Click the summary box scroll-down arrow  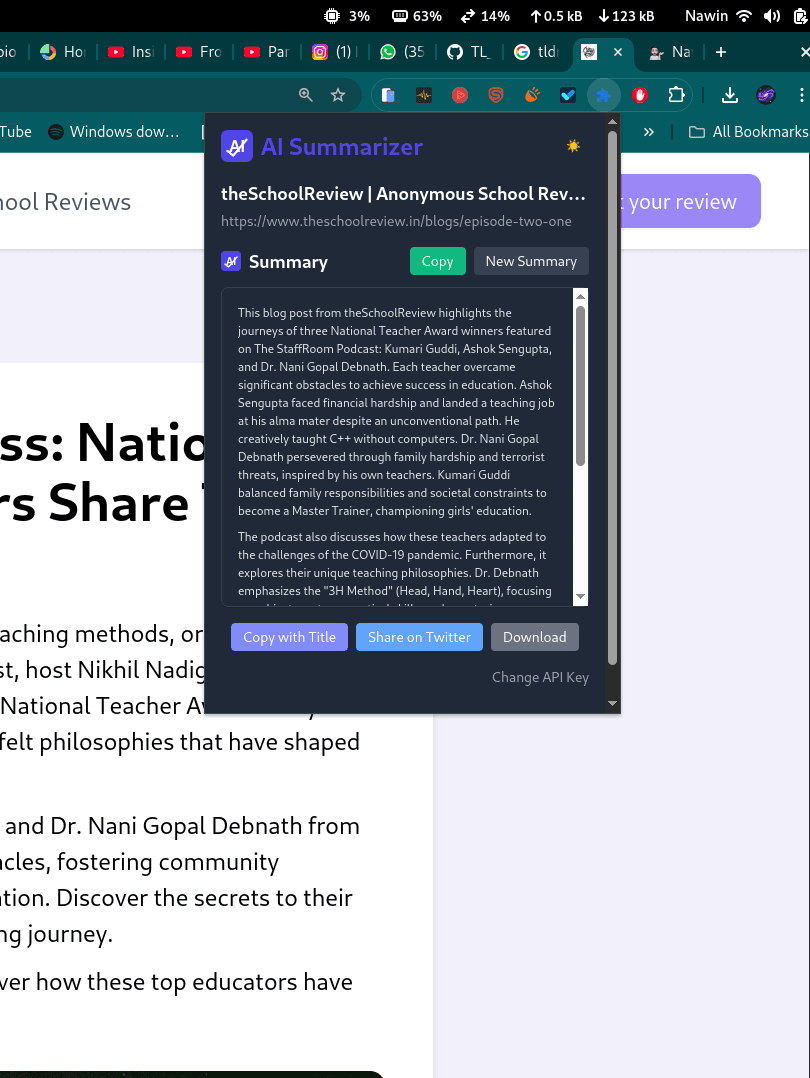[x=580, y=596]
